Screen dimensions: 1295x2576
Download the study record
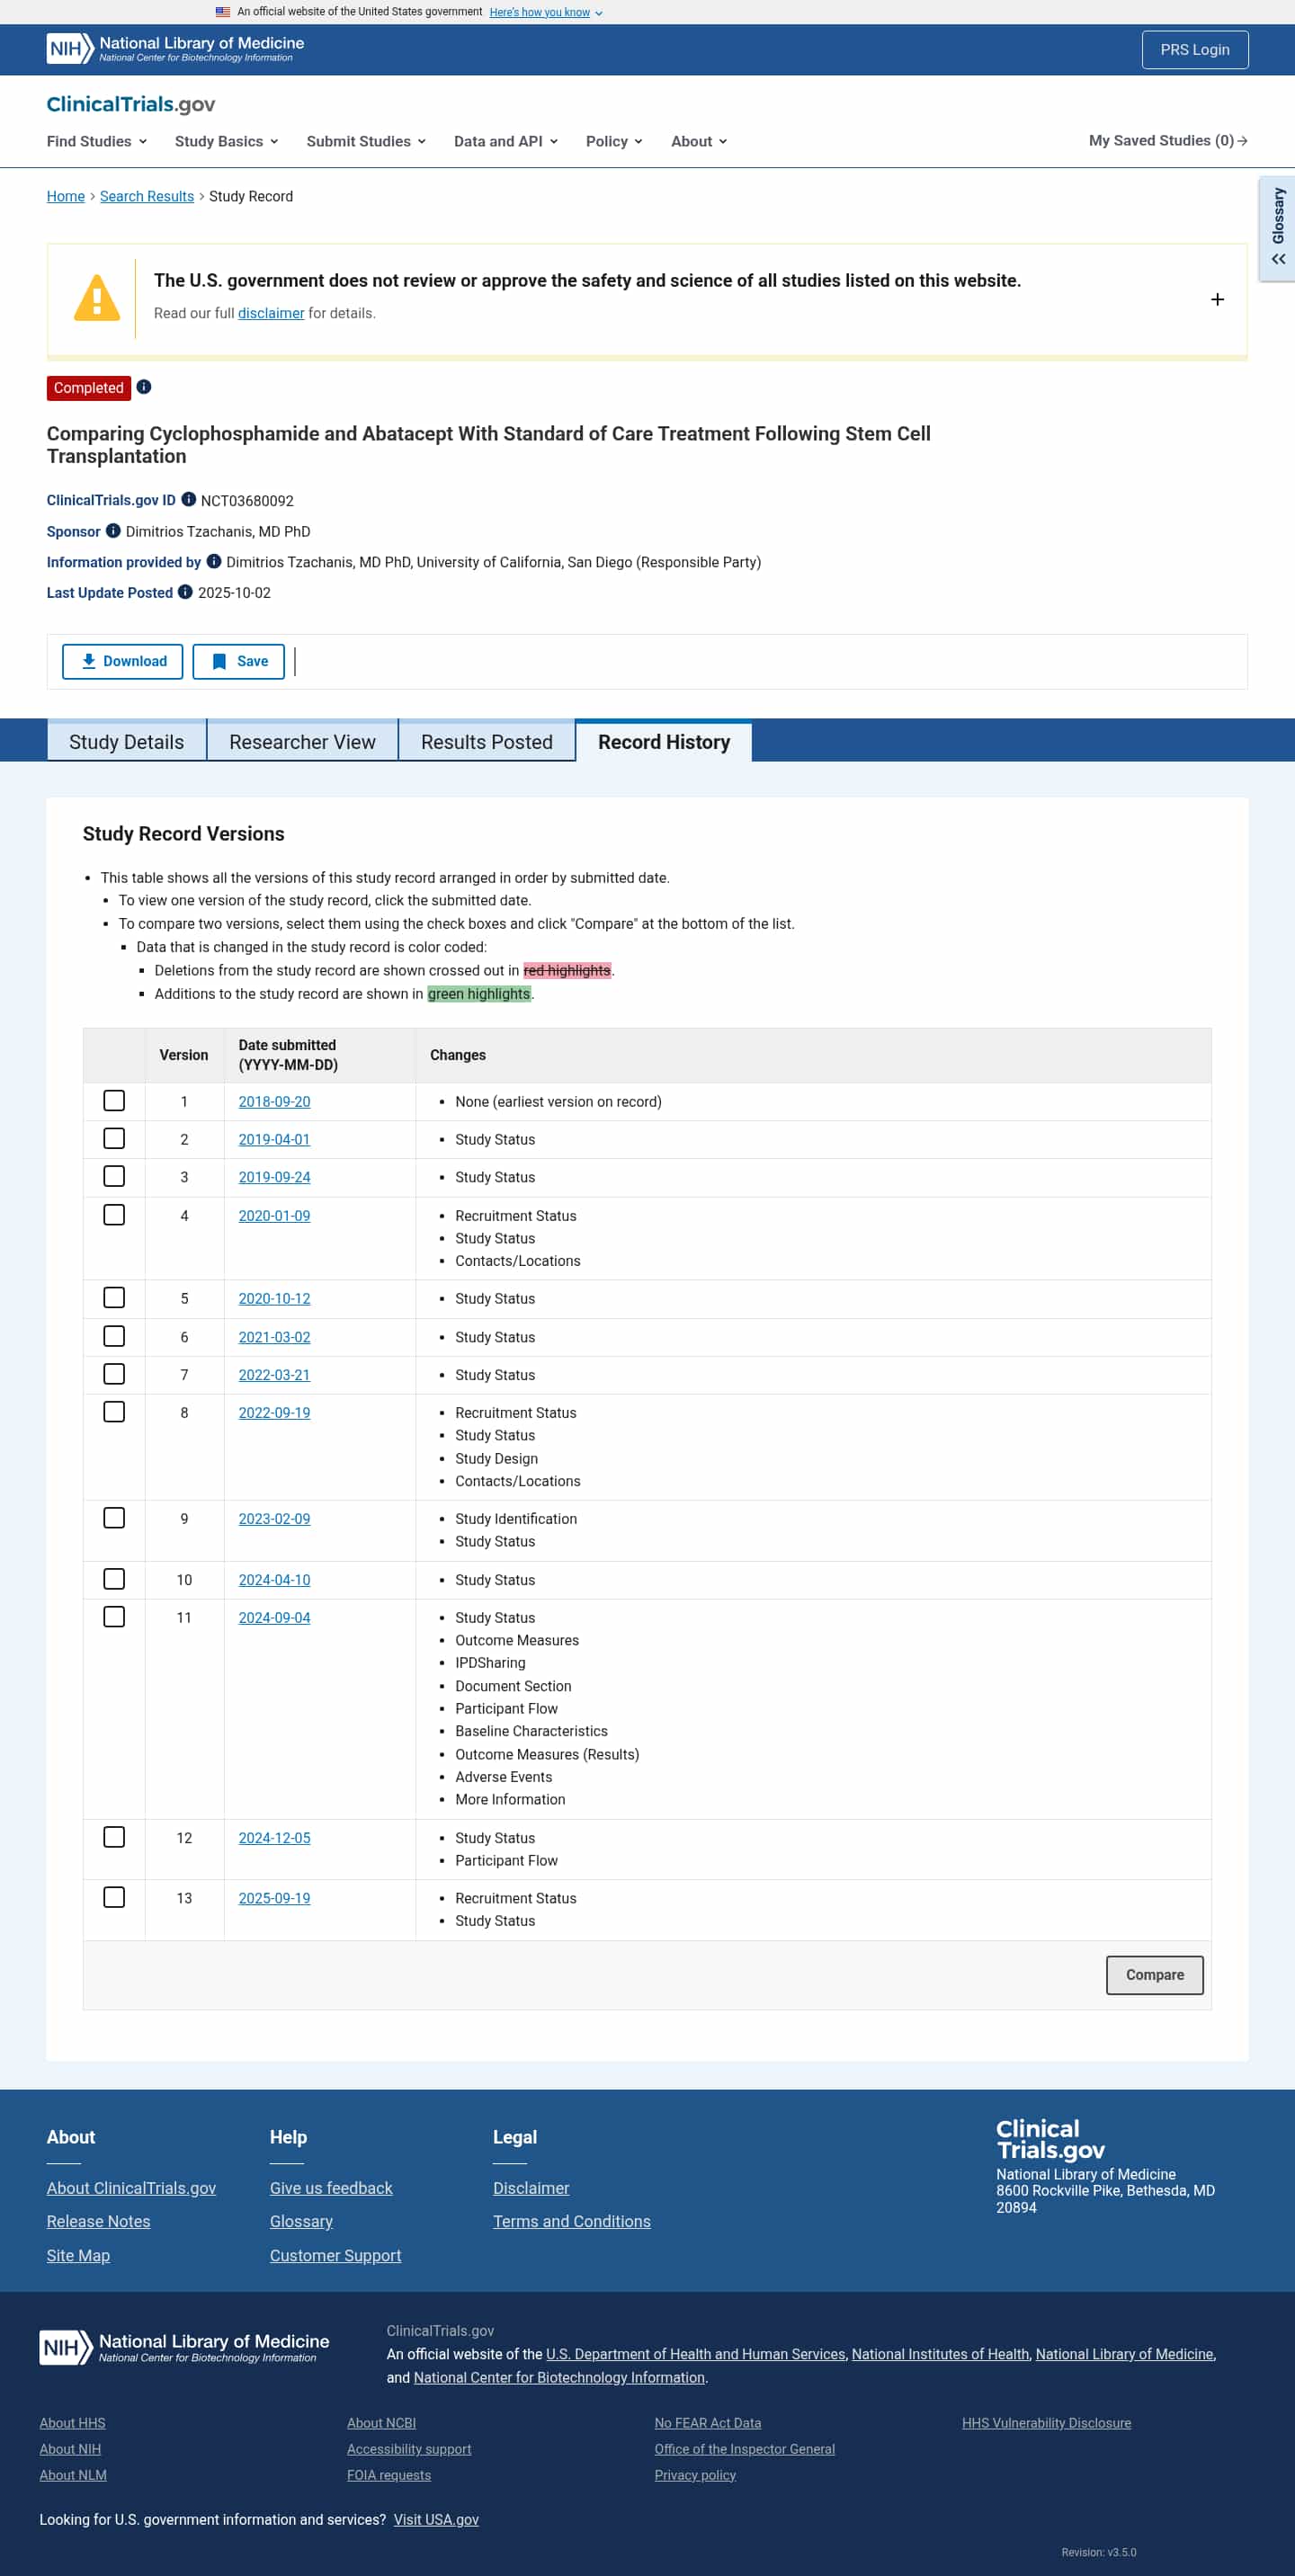click(123, 661)
